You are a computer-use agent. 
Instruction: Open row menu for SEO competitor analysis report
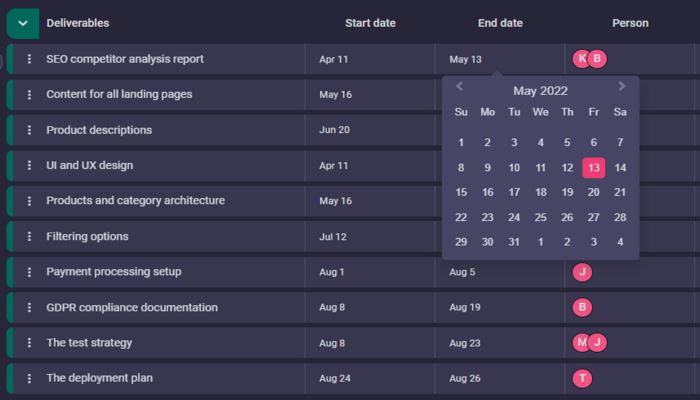pyautogui.click(x=29, y=59)
